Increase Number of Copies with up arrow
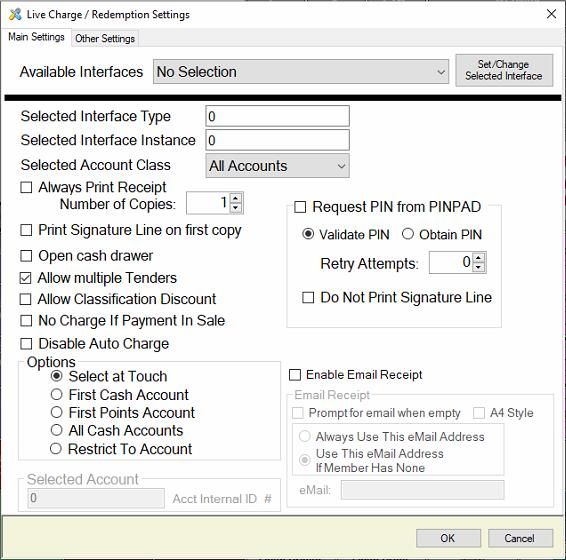566x560 pixels. pos(236,198)
